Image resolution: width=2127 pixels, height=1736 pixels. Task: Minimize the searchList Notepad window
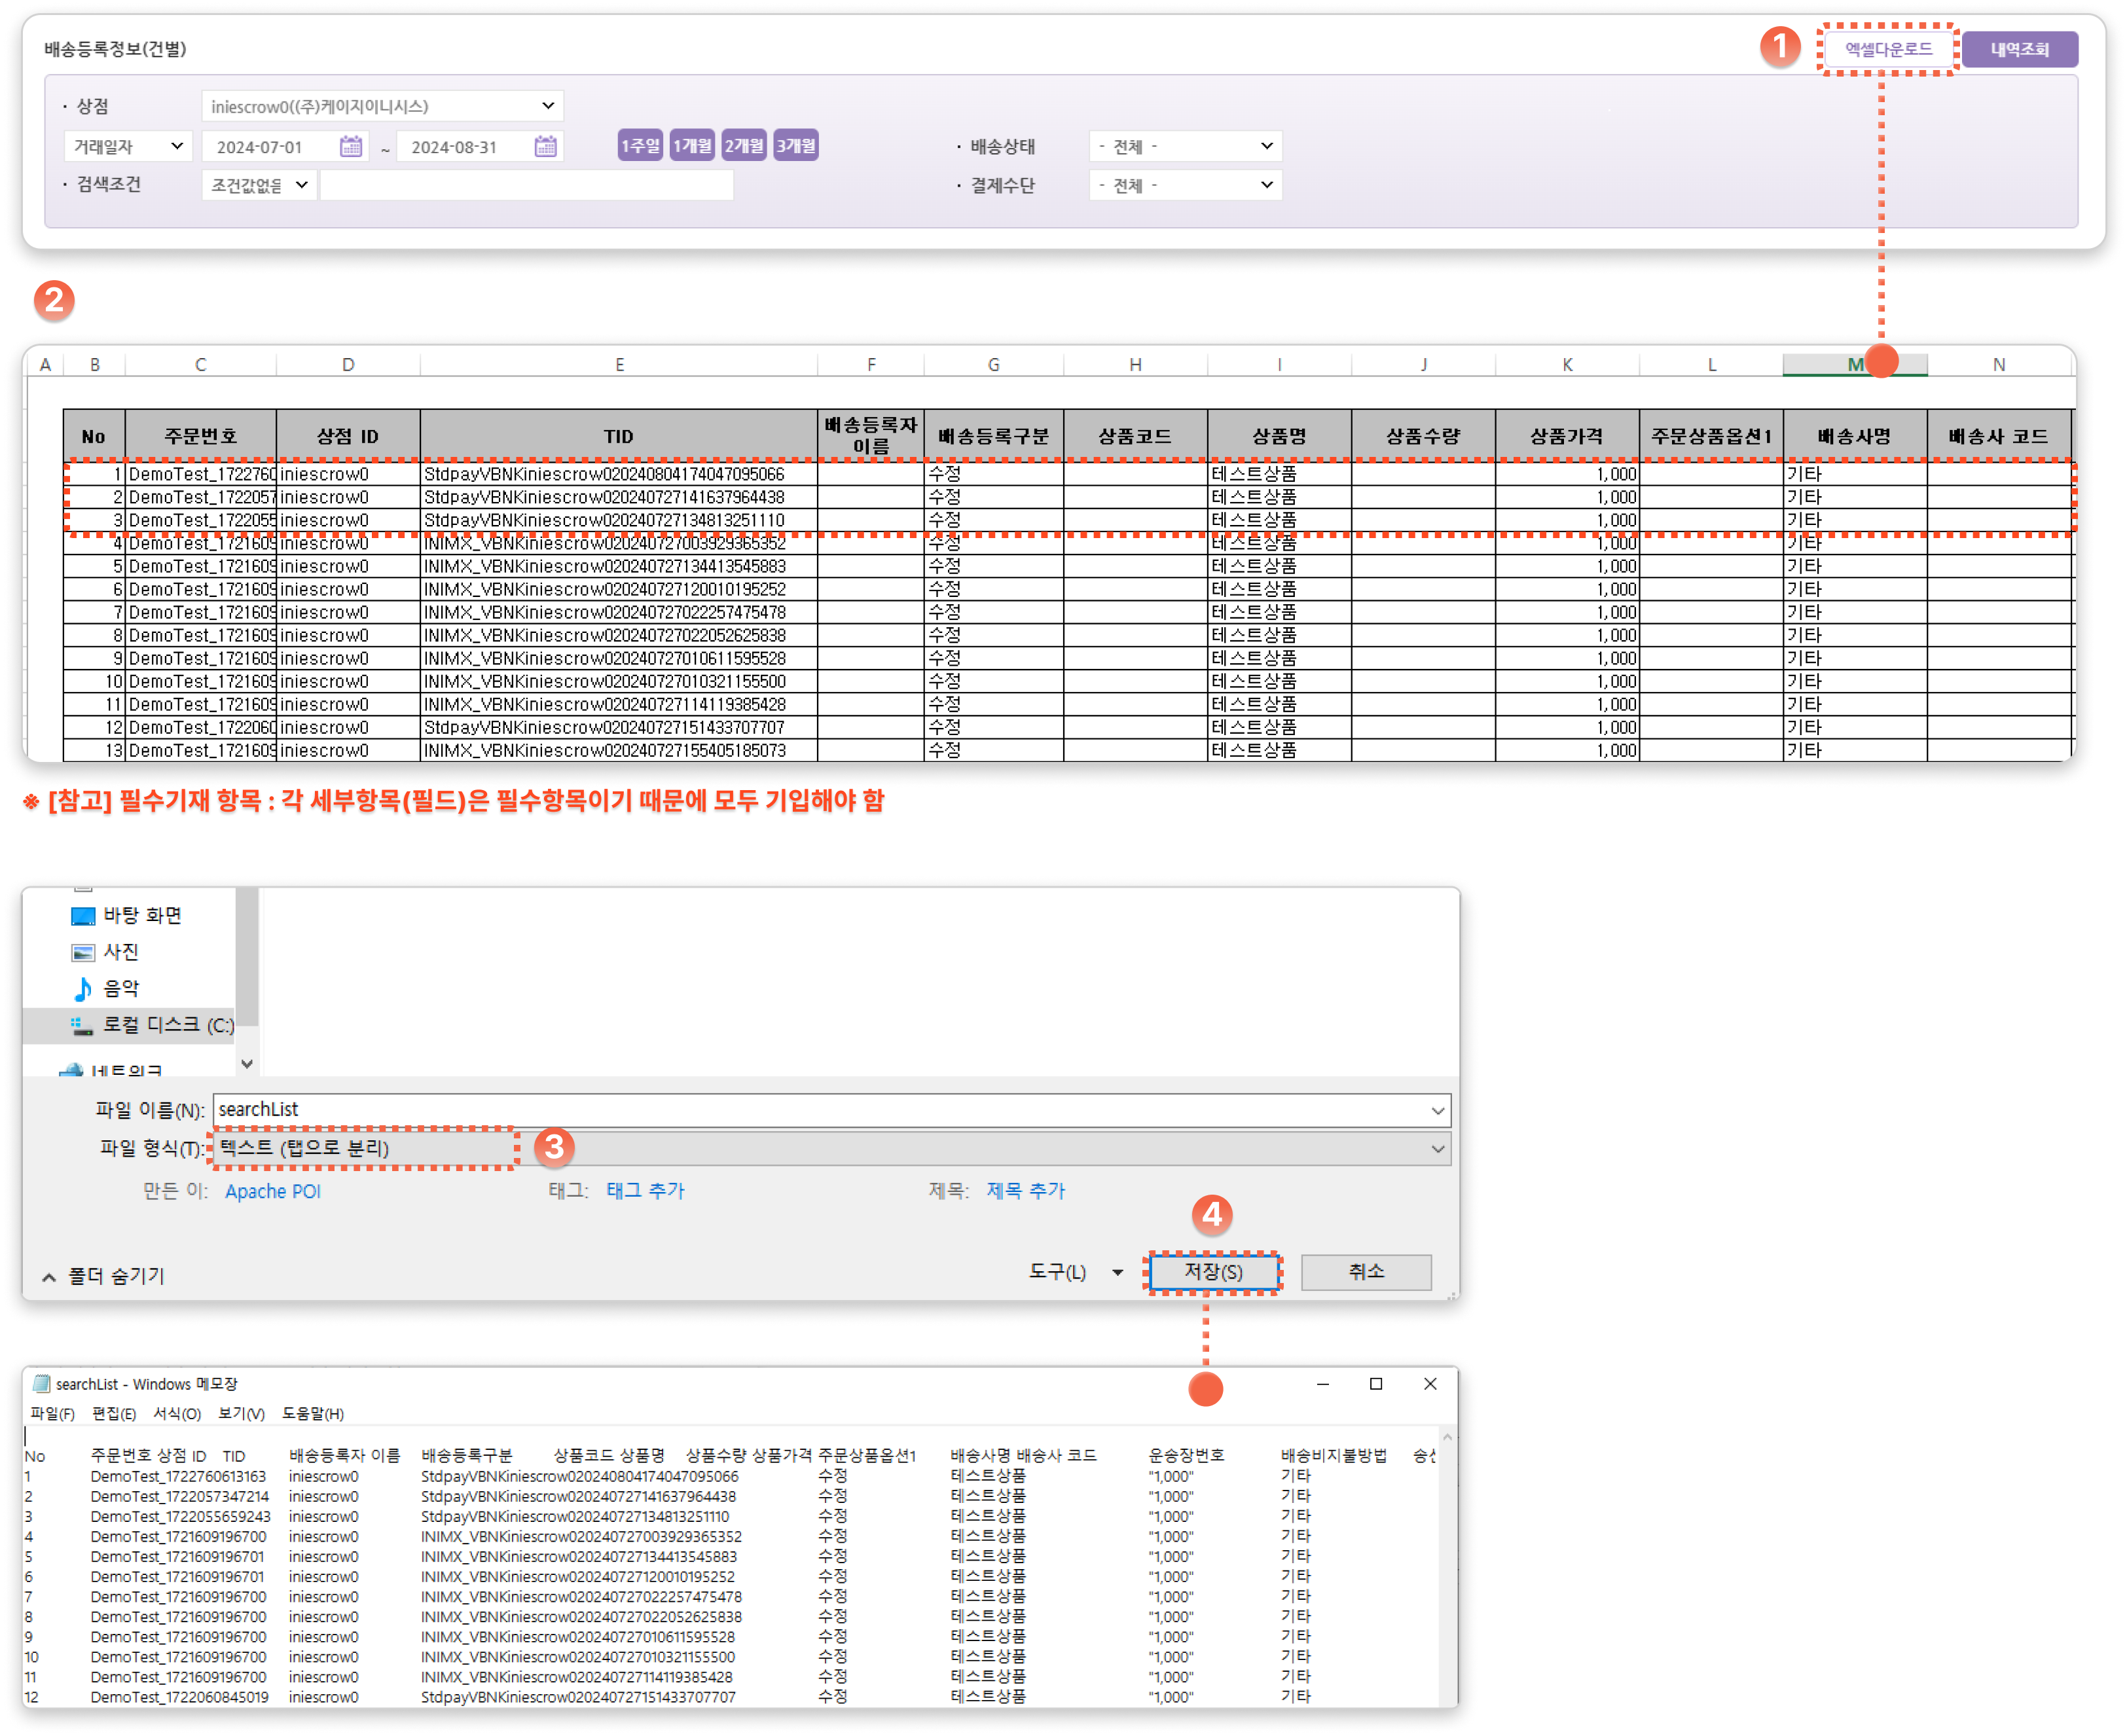[1323, 1384]
